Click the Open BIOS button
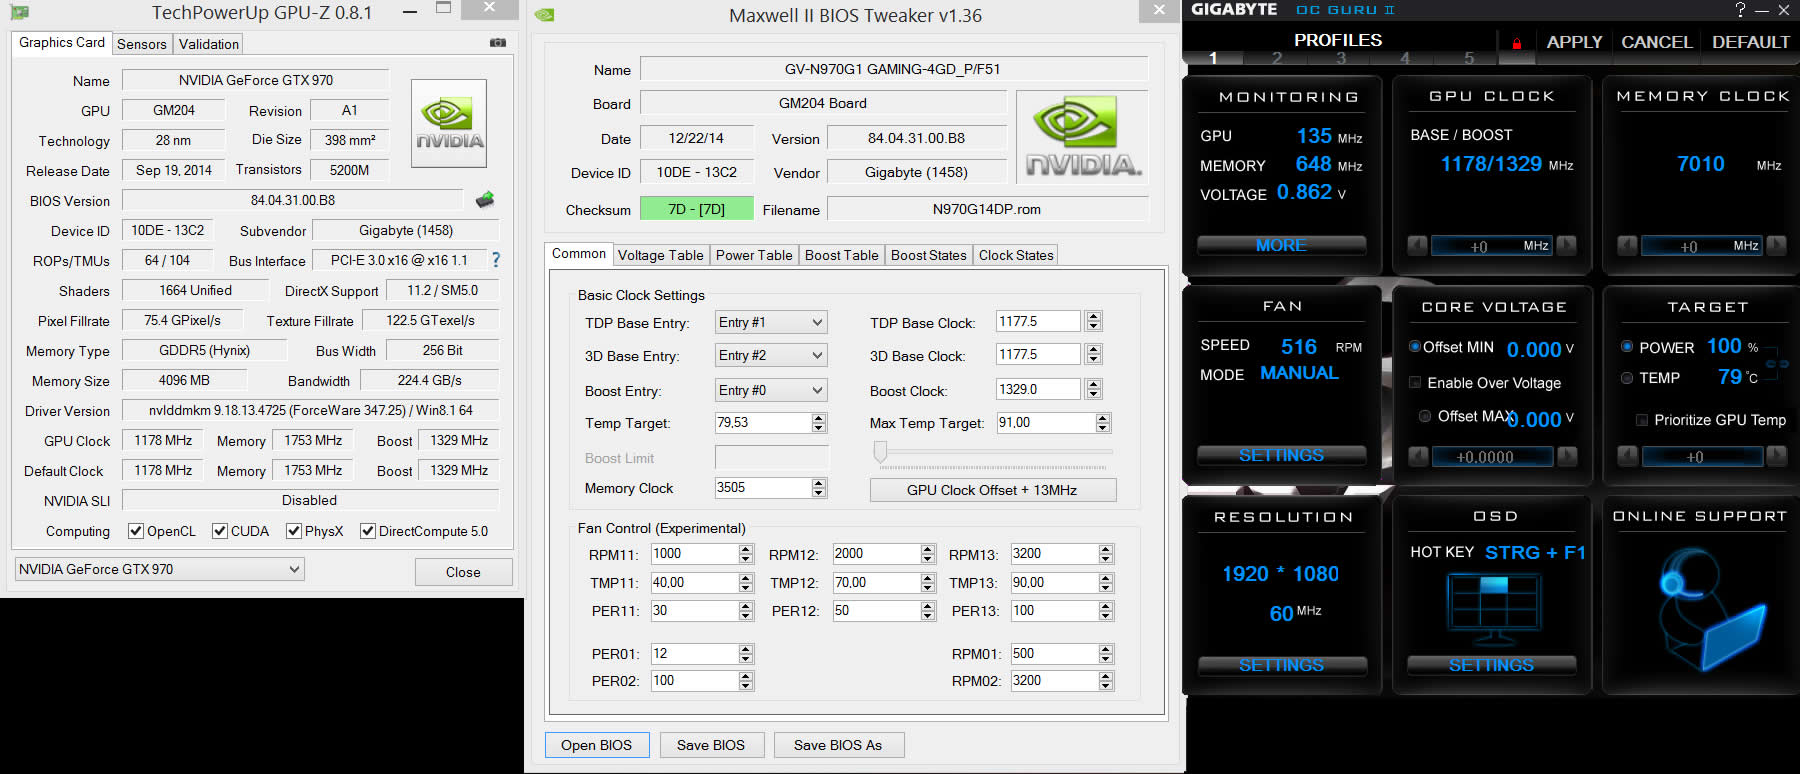 (x=597, y=745)
